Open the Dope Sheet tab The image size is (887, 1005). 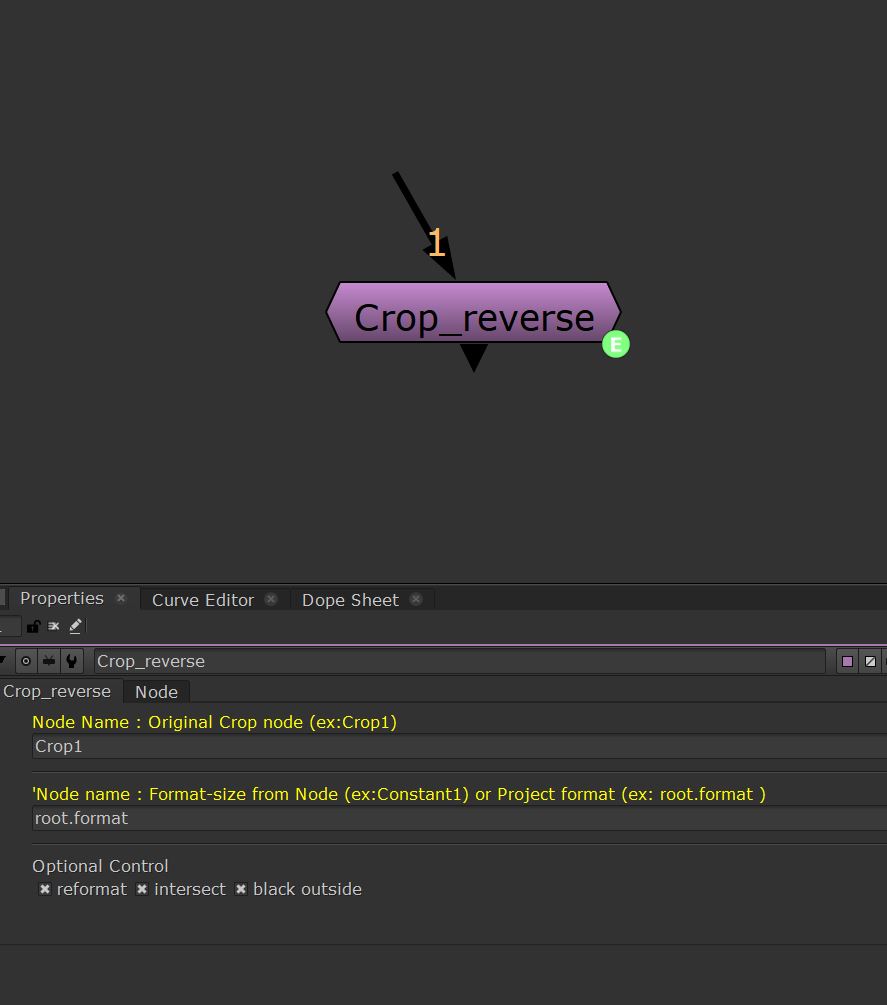[350, 600]
